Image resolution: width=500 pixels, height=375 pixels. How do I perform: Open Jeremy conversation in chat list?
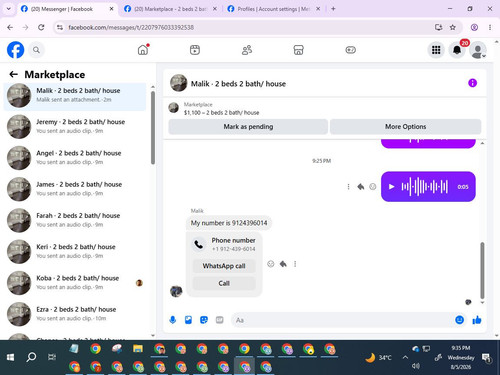point(75,126)
